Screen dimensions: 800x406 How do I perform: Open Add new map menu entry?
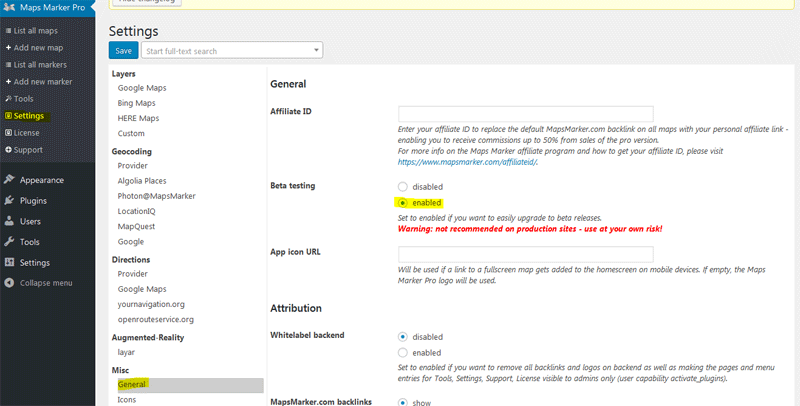38,48
